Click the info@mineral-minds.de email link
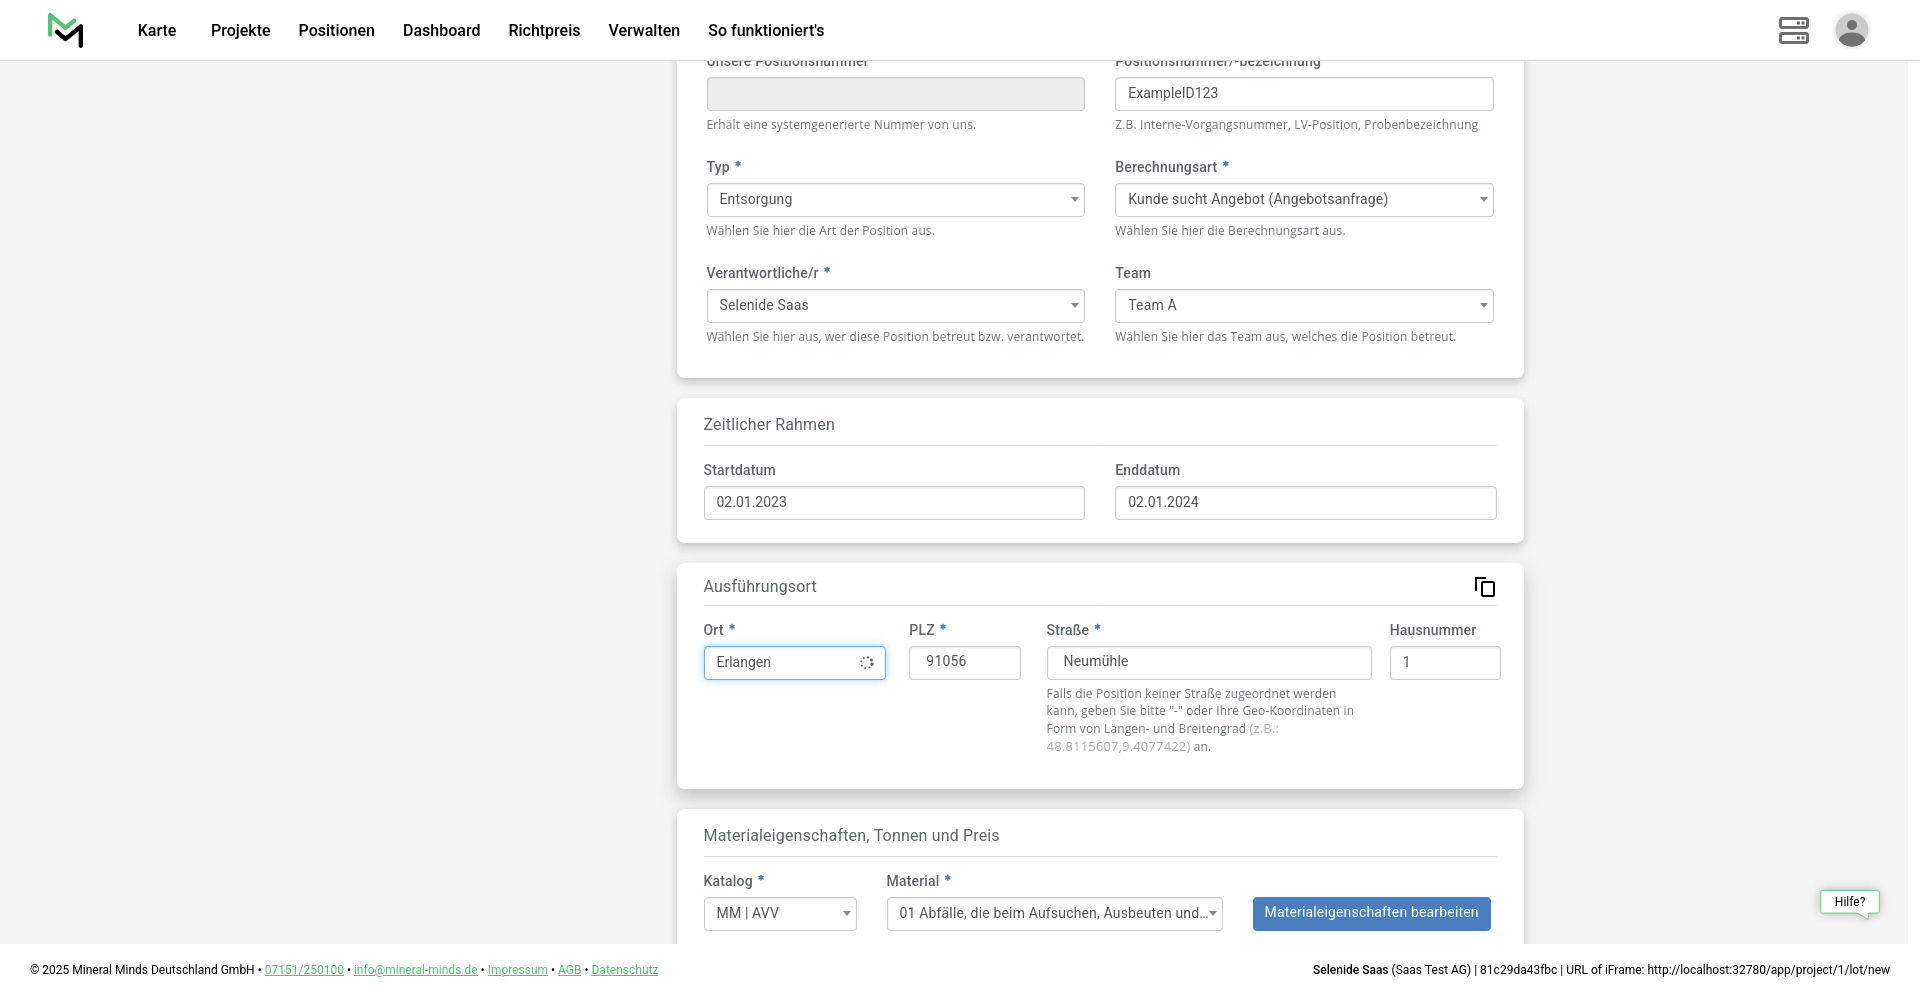This screenshot has width=1920, height=994. (415, 970)
